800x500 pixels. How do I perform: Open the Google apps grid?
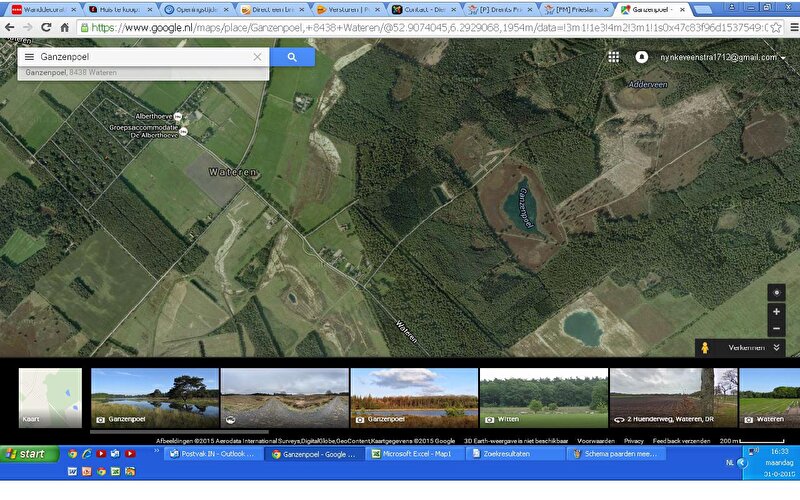pyautogui.click(x=613, y=57)
